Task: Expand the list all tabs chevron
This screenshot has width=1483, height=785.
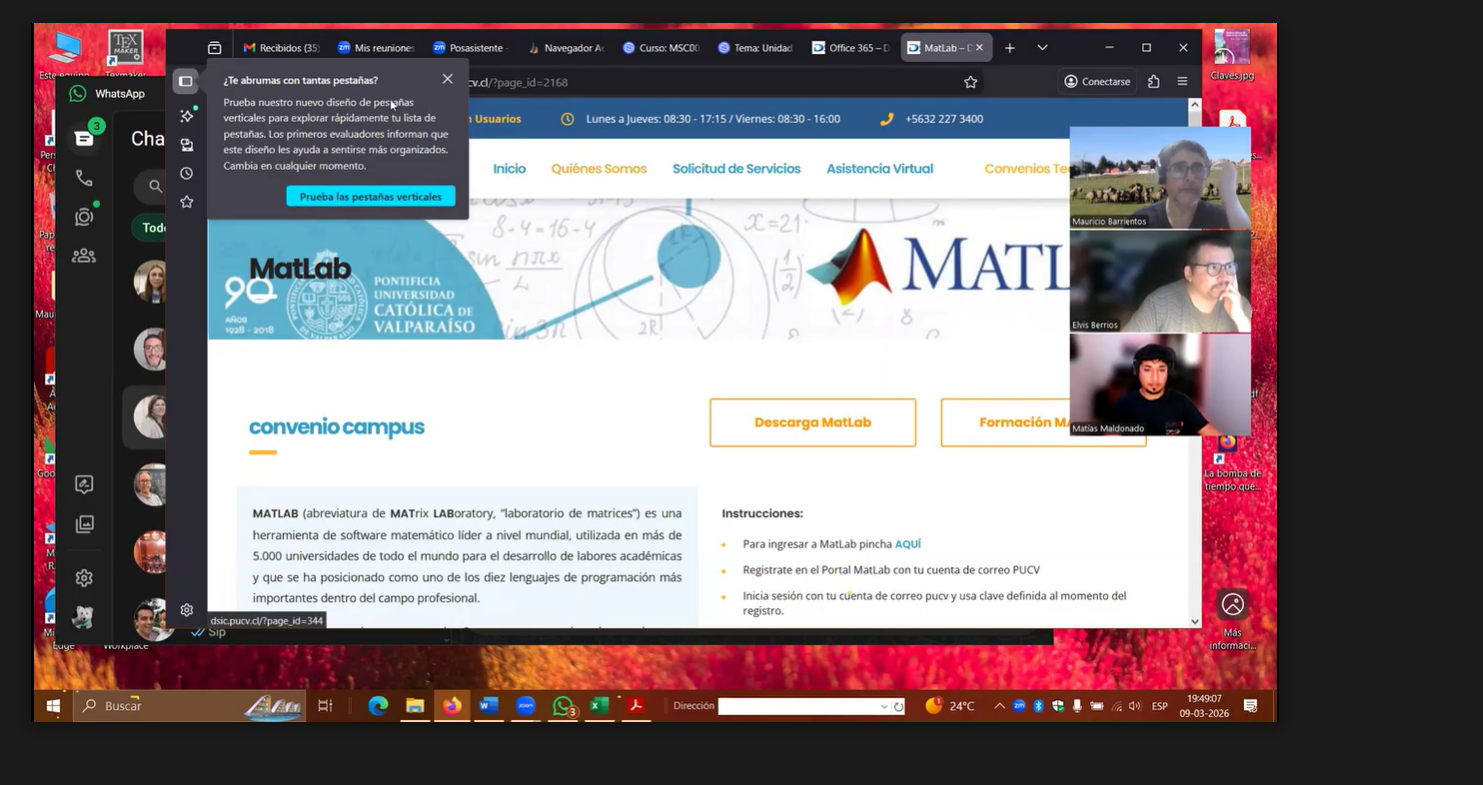Action: (x=1042, y=48)
